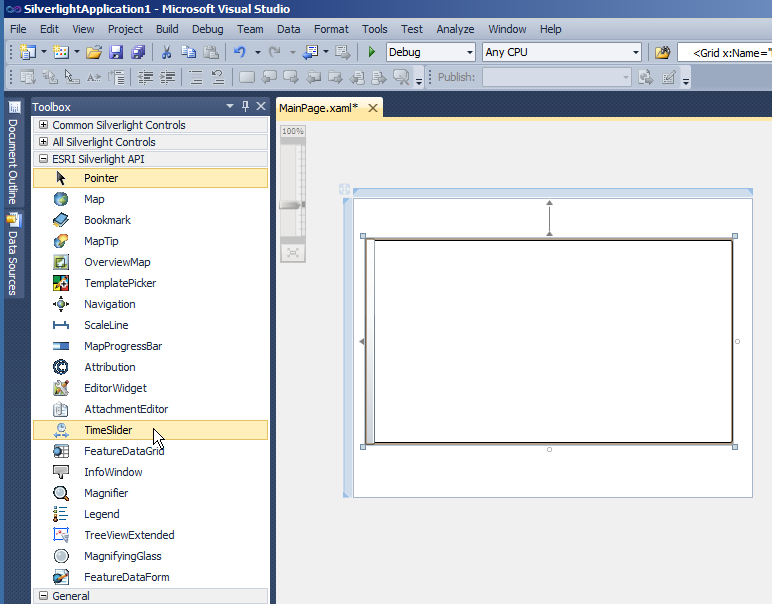Open the New Project dropdown arrow
The width and height of the screenshot is (772, 604).
point(44,52)
